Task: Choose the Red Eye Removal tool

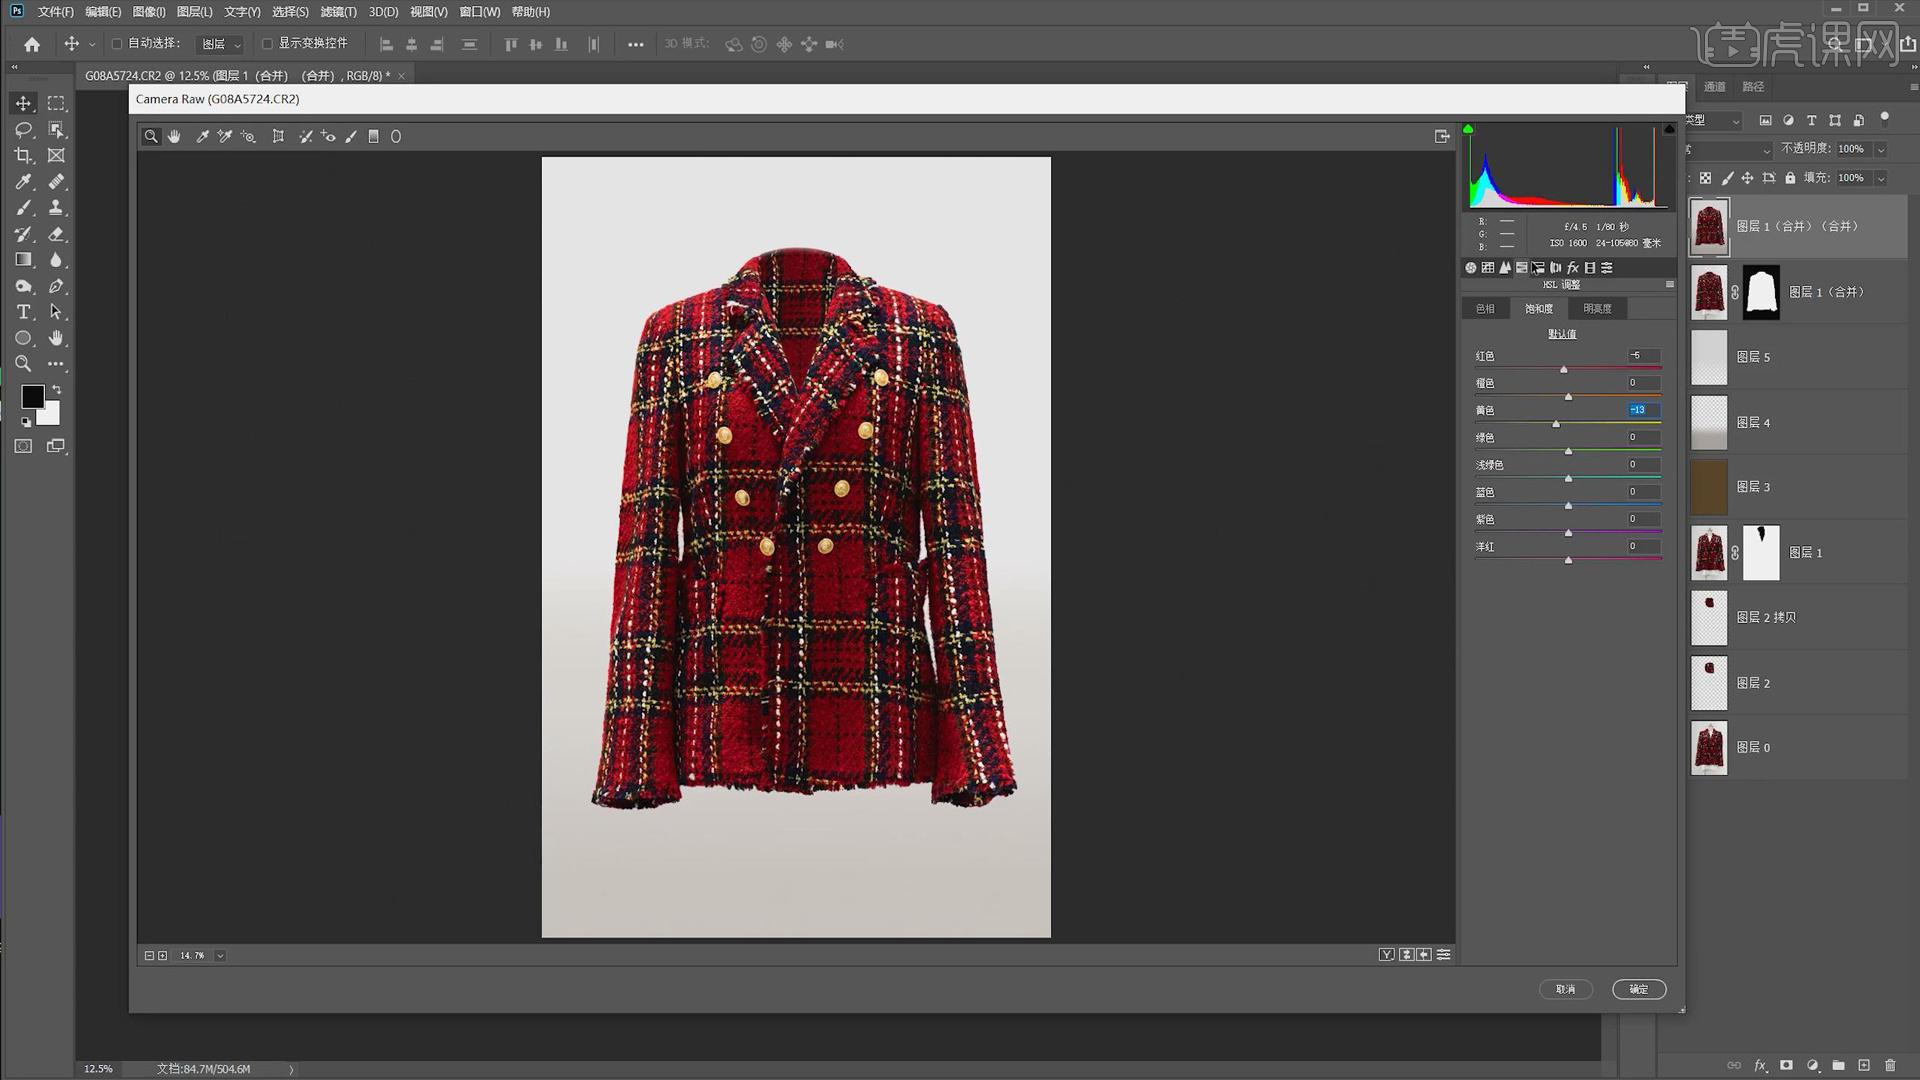Action: pos(328,137)
